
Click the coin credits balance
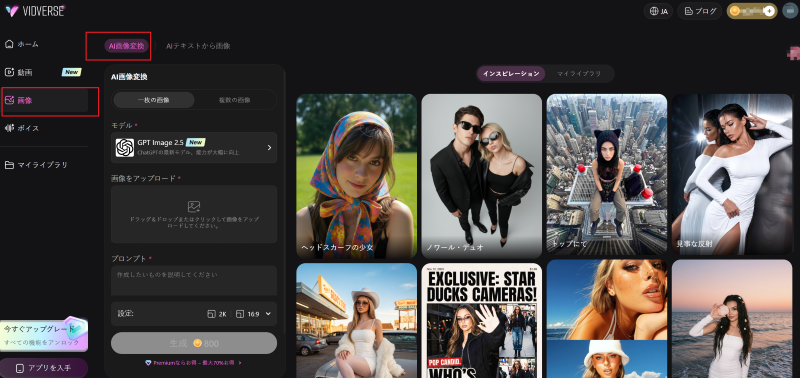tap(752, 11)
